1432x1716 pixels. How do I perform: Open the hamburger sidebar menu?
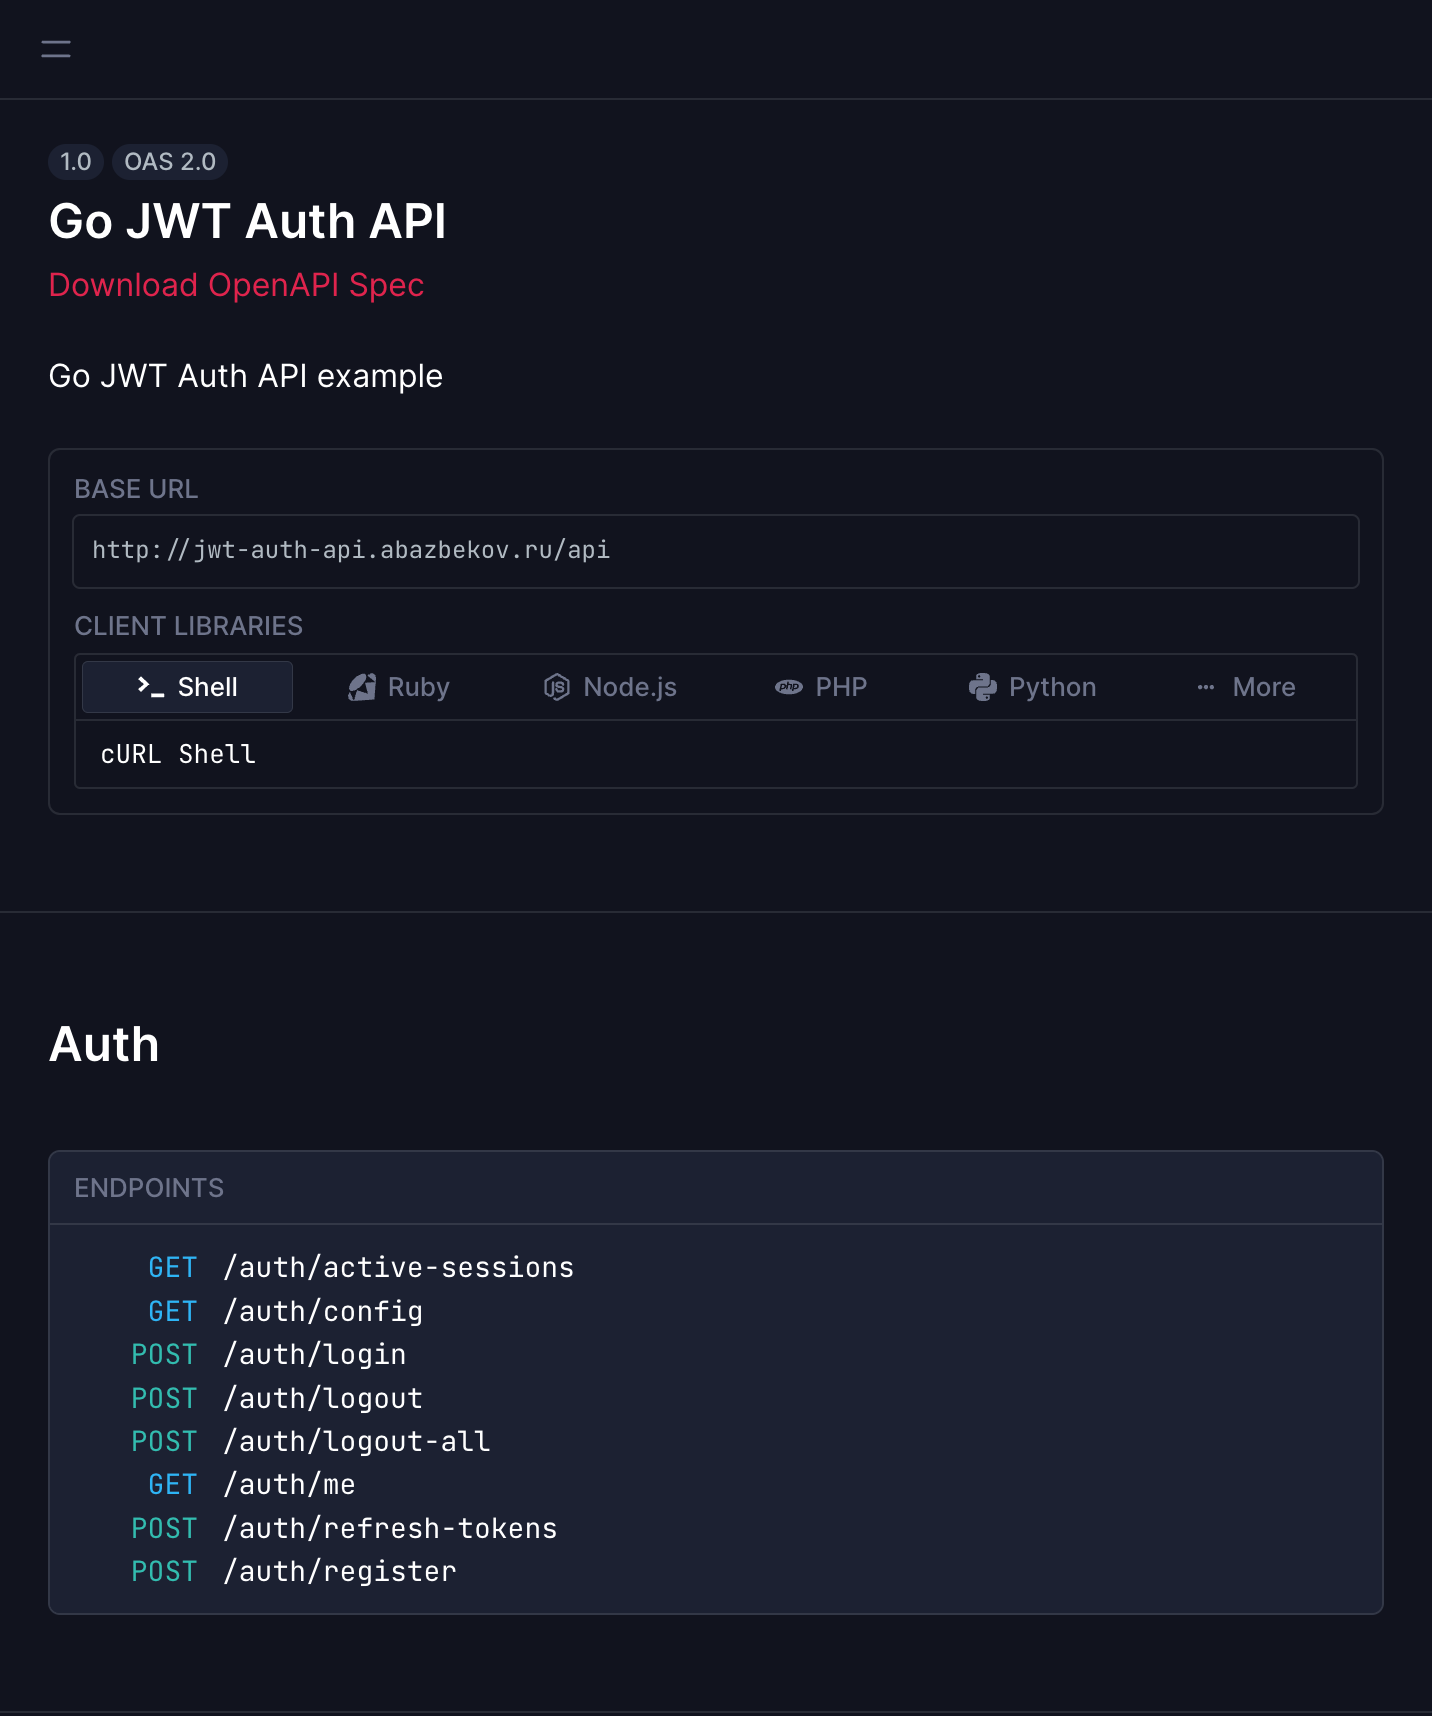[x=56, y=49]
